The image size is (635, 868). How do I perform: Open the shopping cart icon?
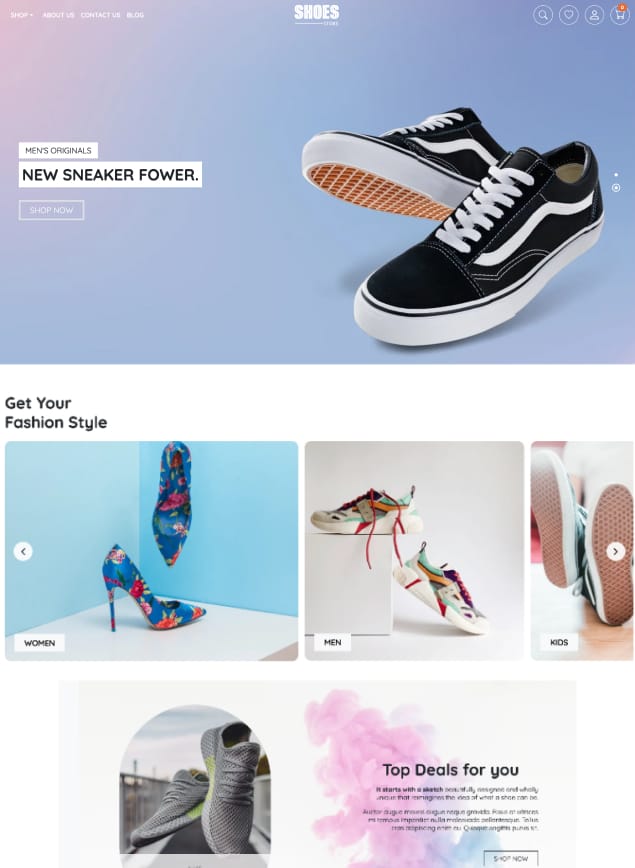619,15
